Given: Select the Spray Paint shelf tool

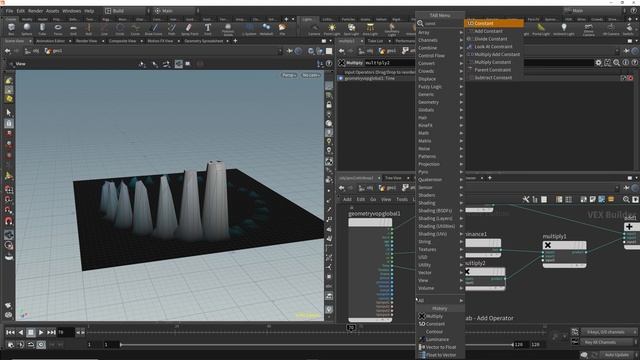Looking at the screenshot, I should [189, 29].
